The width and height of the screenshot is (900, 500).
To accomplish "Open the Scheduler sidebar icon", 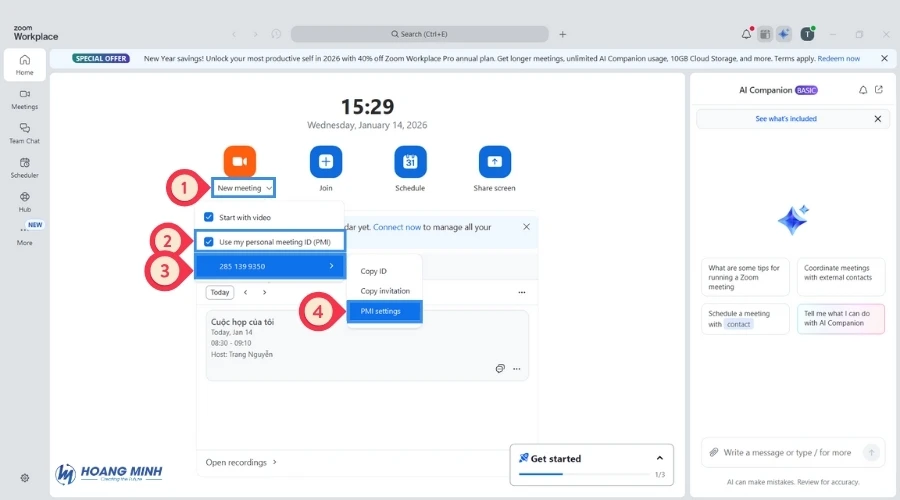I will (24, 166).
